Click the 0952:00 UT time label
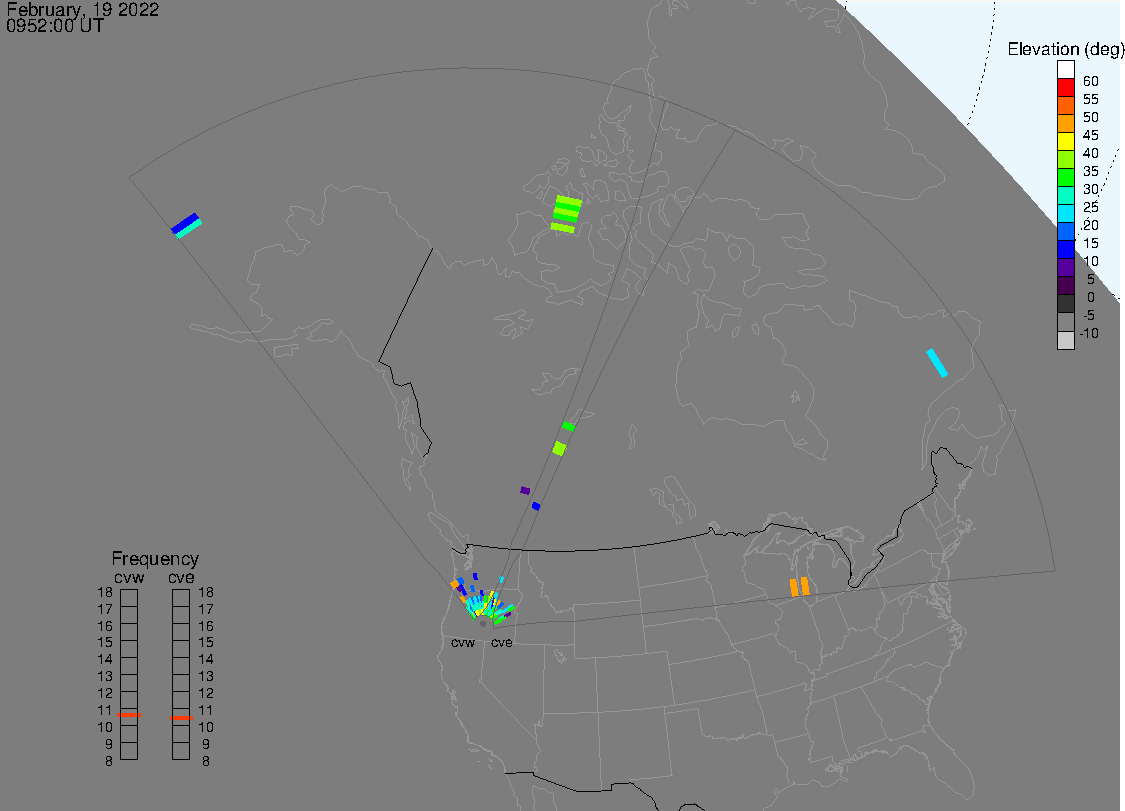 click(55, 26)
